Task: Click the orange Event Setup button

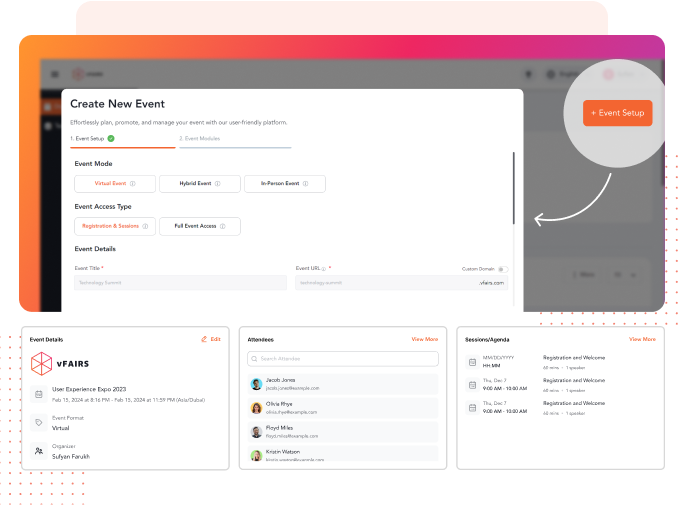Action: 617,113
